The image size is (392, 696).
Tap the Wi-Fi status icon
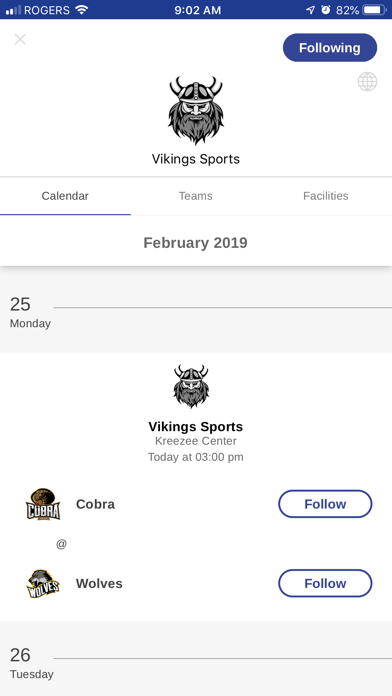click(x=82, y=10)
